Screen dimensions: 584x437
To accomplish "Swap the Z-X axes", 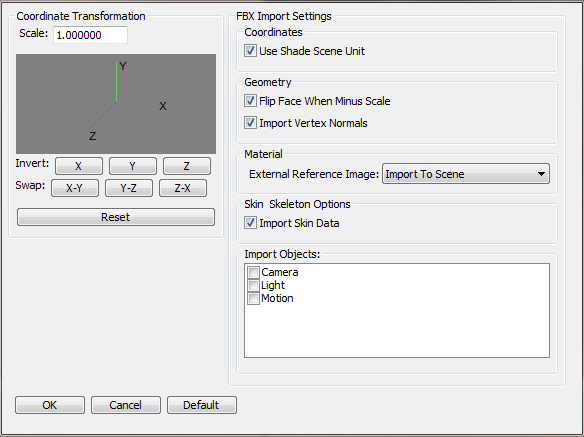I will tap(183, 188).
